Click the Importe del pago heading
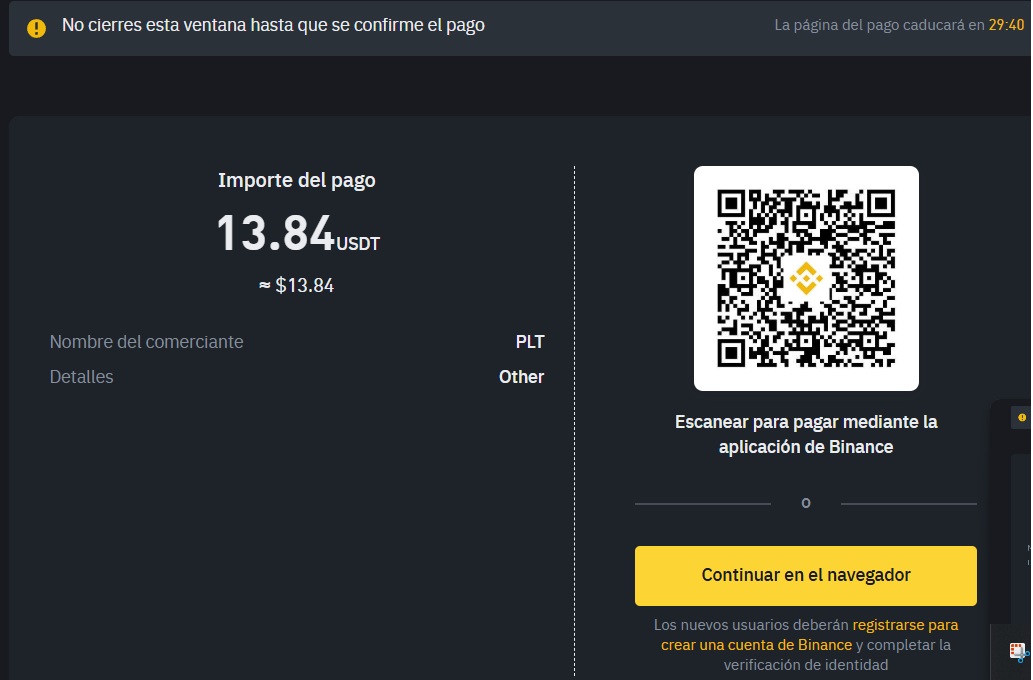The width and height of the screenshot is (1033, 680). pyautogui.click(x=297, y=181)
